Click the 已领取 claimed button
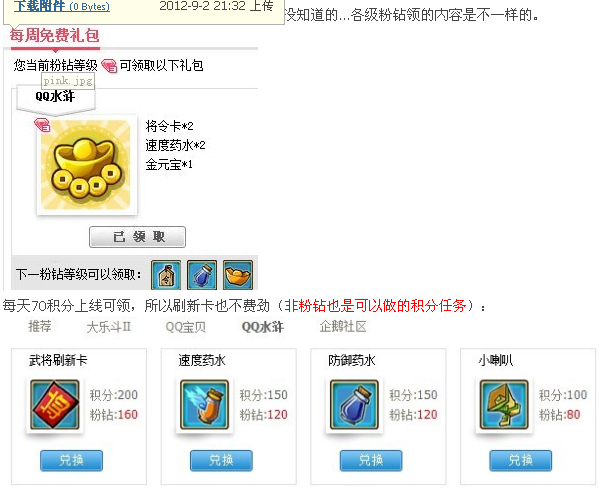The image size is (606, 493). click(x=137, y=237)
